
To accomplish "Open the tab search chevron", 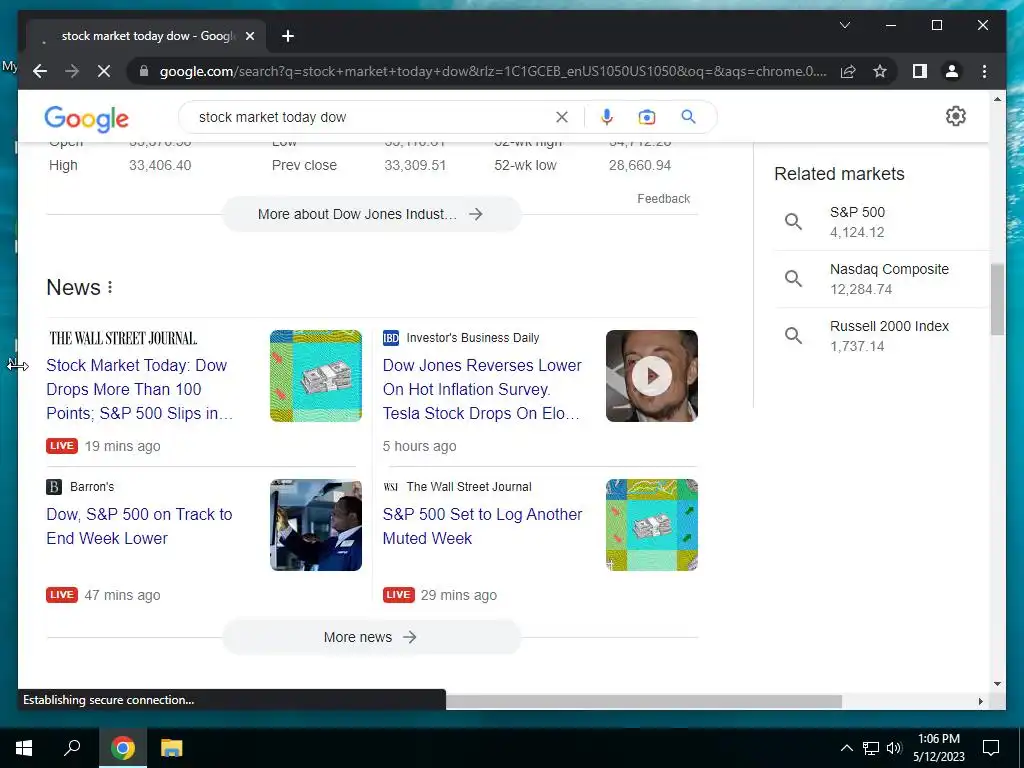I will (844, 25).
